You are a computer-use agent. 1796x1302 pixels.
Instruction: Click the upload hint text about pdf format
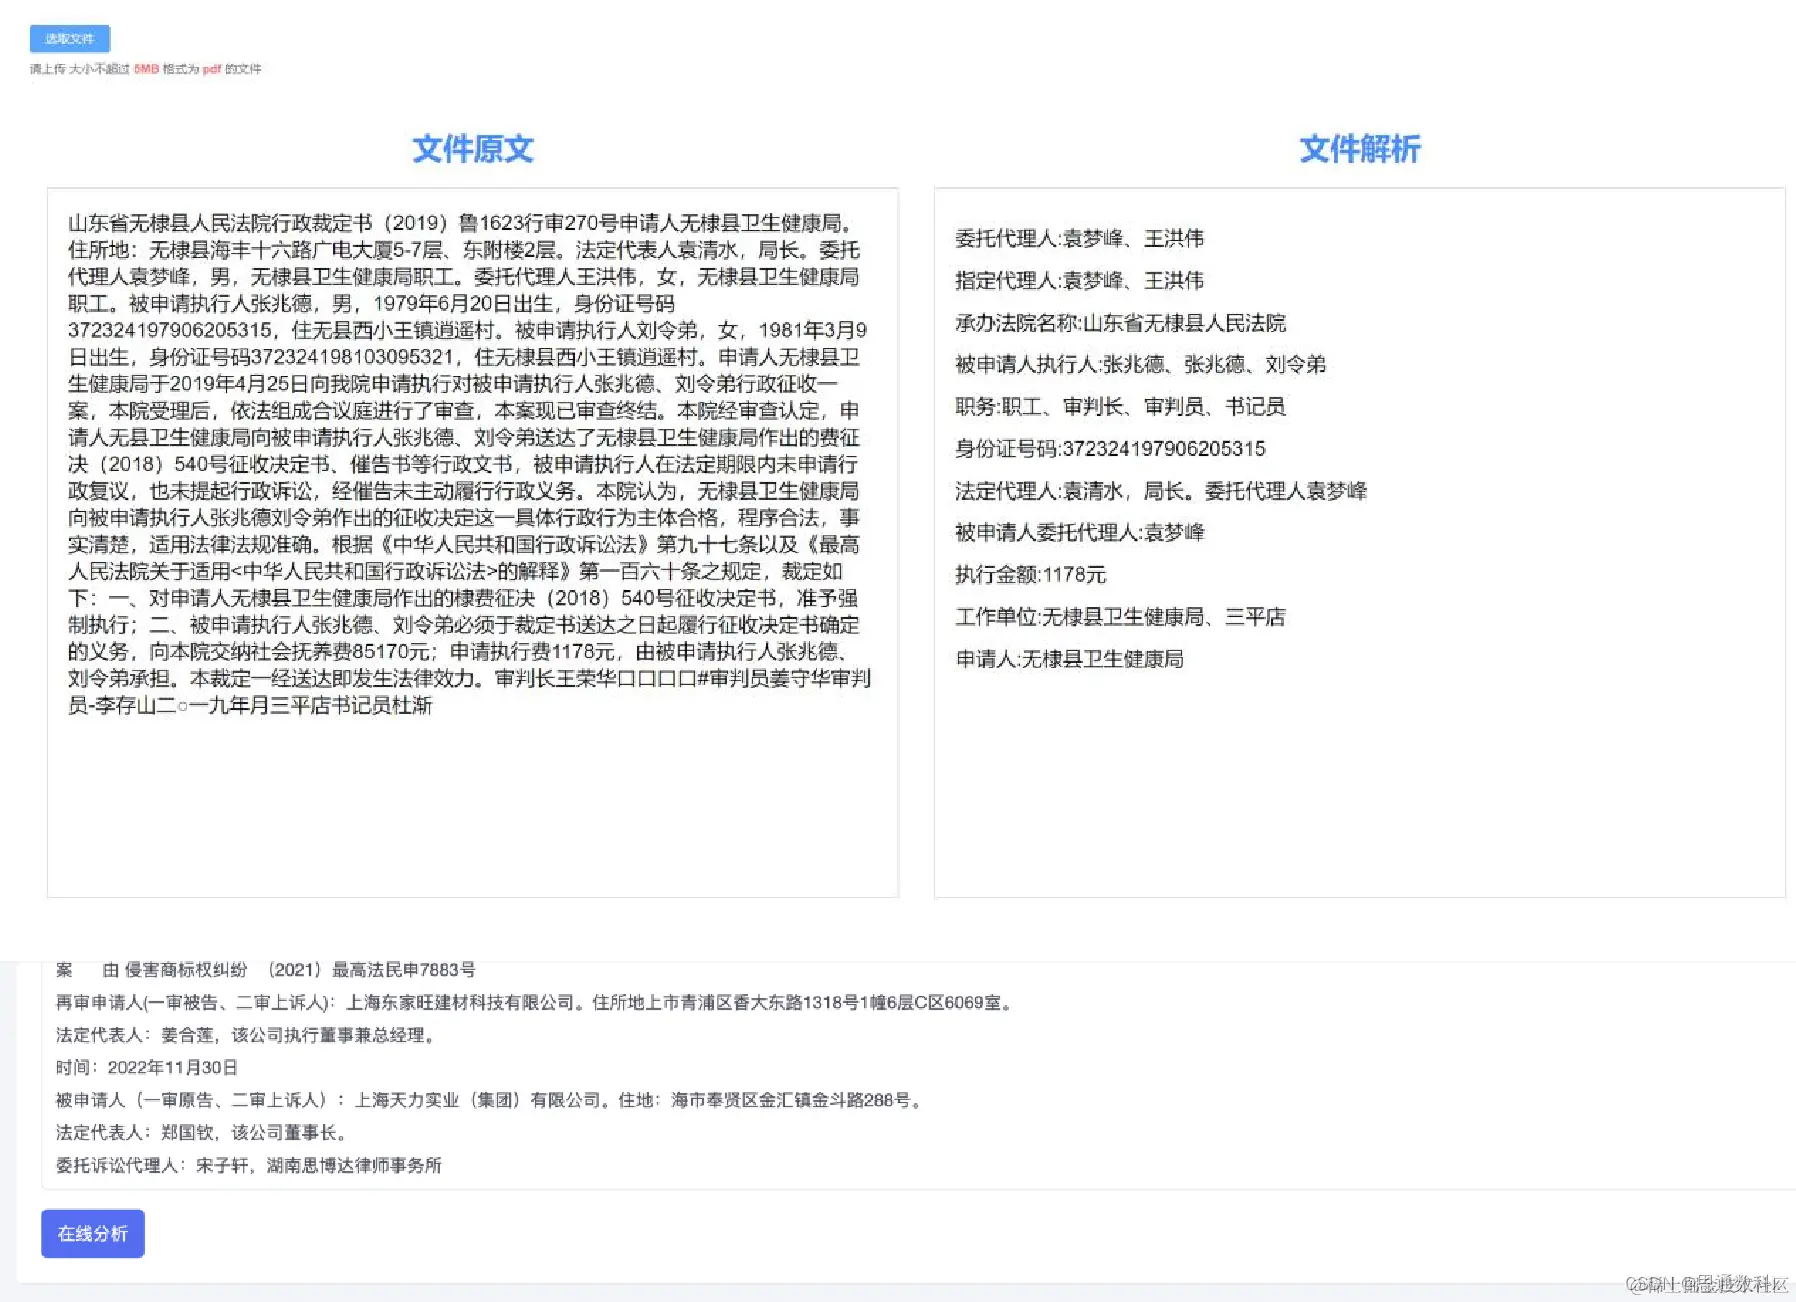click(x=145, y=69)
